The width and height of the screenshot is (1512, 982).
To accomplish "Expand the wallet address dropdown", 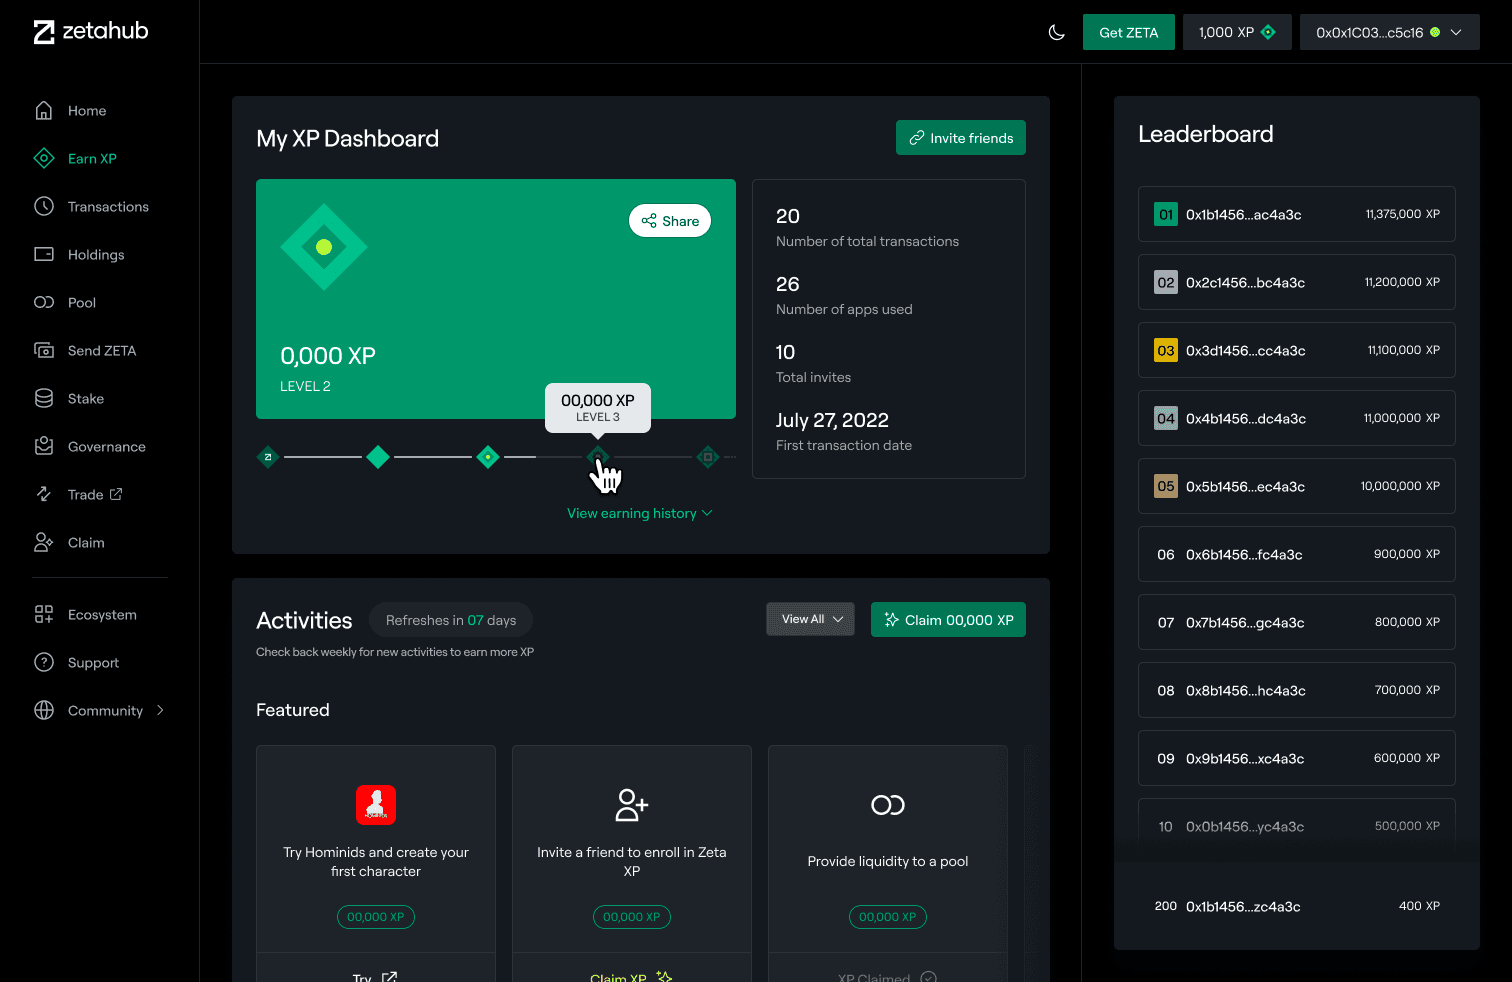I will 1389,32.
